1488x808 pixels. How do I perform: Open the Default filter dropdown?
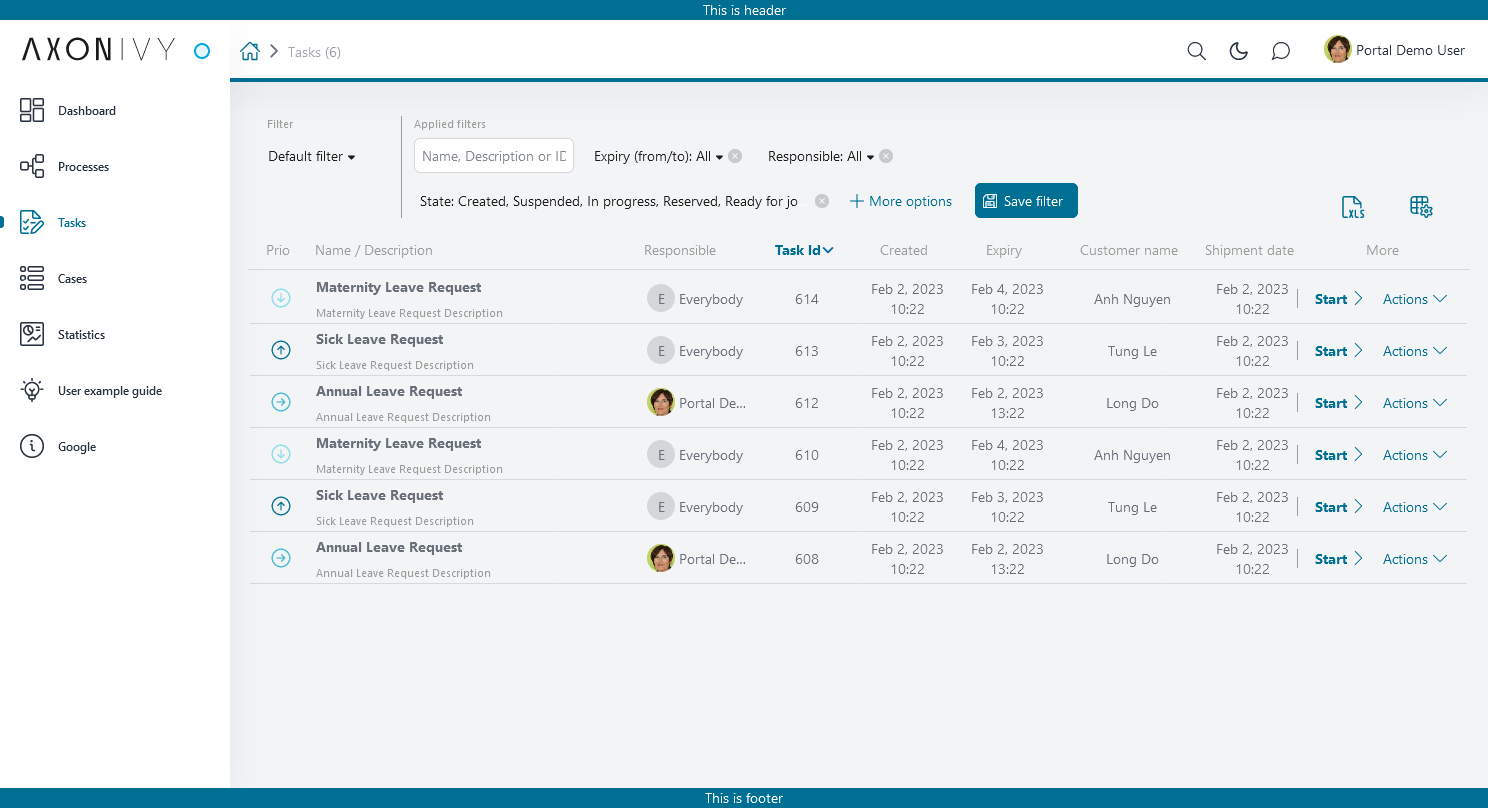pos(312,156)
